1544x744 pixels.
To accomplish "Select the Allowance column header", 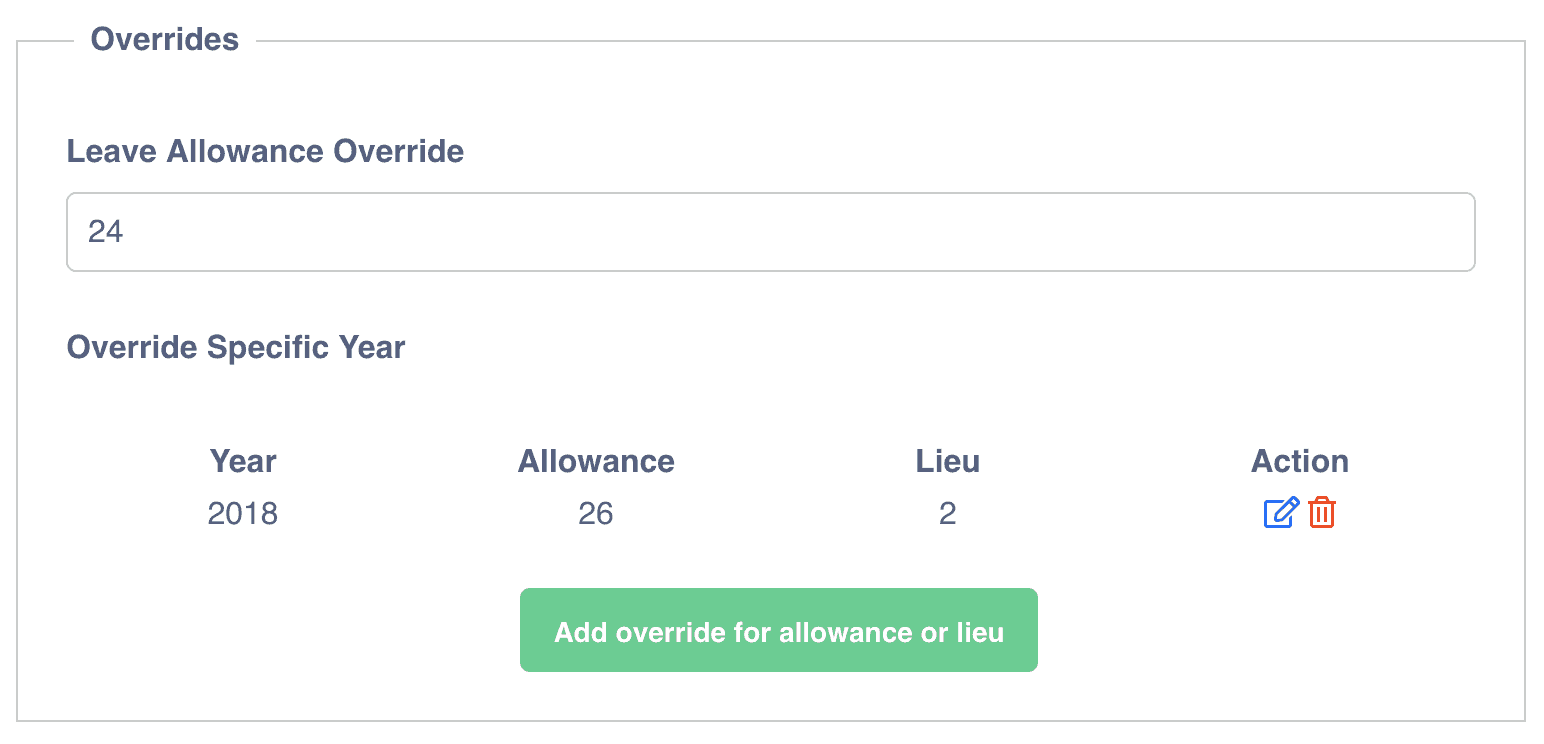I will [x=596, y=461].
